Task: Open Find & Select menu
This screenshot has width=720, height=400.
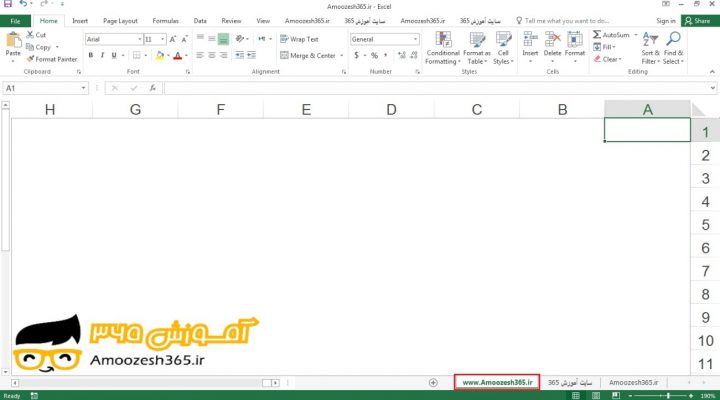Action: (673, 48)
